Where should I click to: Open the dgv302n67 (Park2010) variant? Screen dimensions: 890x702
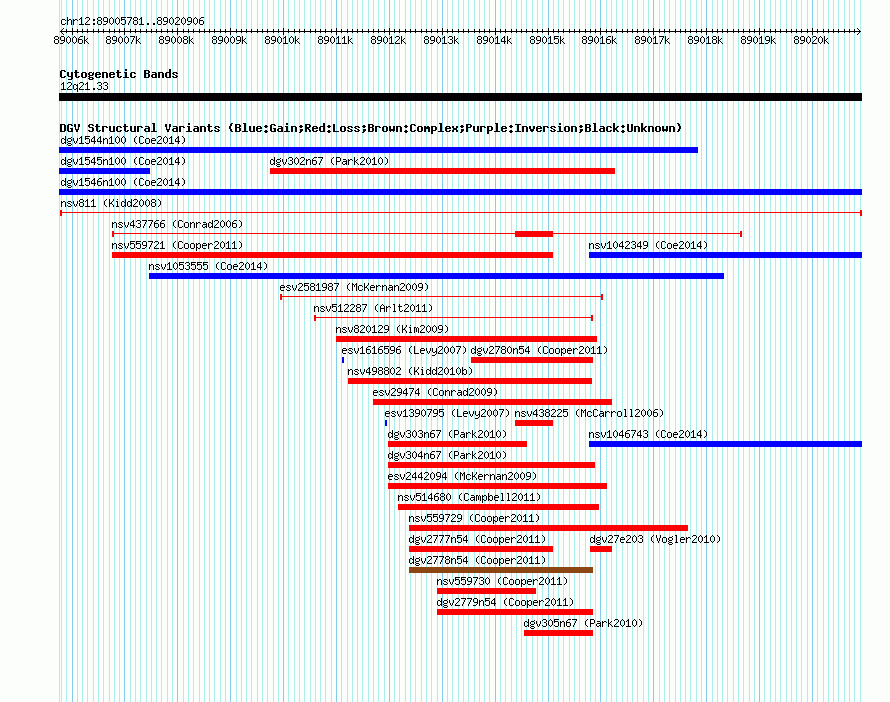point(329,161)
